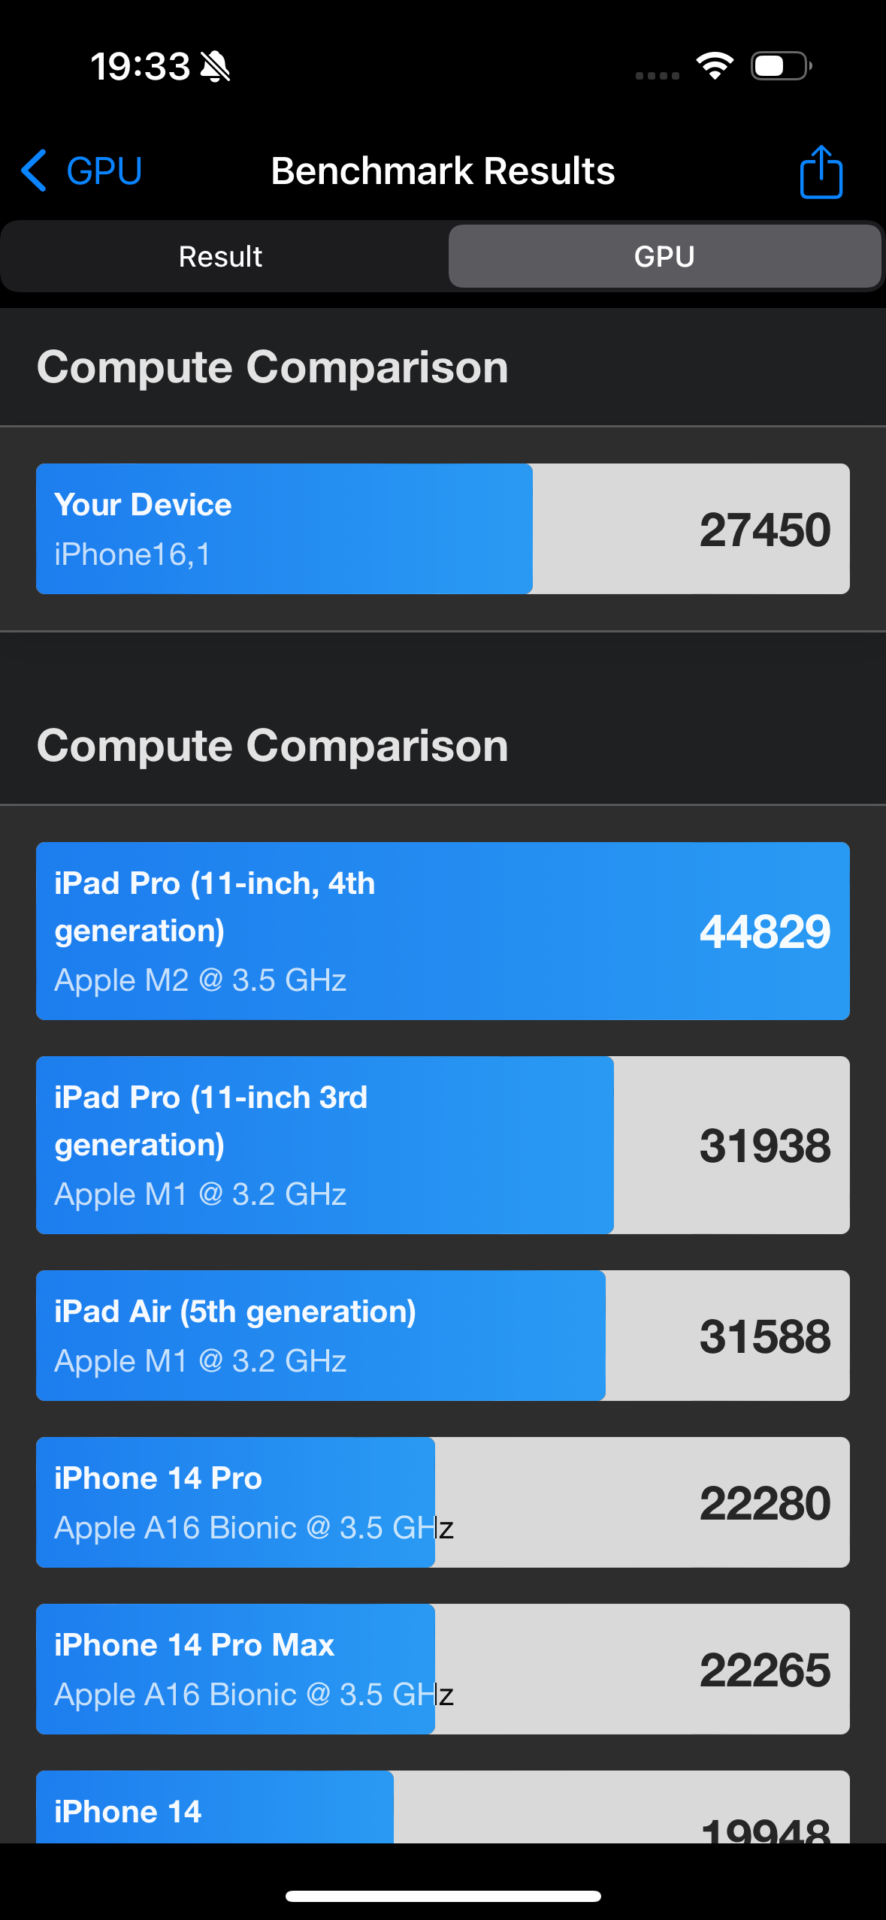Tap the back chevron arrow
Screen dimensions: 886x1920
(34, 171)
